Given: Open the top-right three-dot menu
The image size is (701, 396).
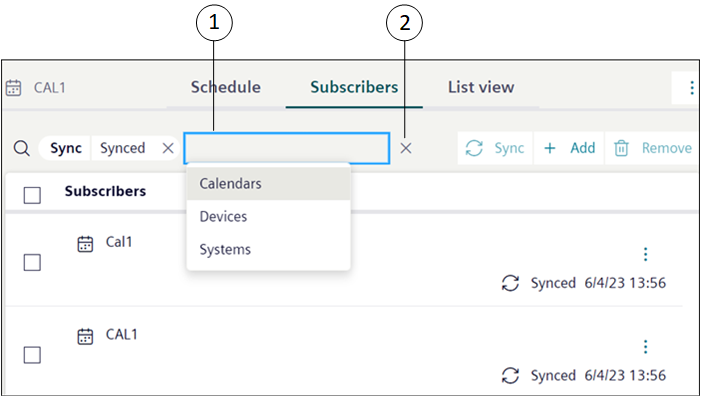Looking at the screenshot, I should (x=691, y=88).
